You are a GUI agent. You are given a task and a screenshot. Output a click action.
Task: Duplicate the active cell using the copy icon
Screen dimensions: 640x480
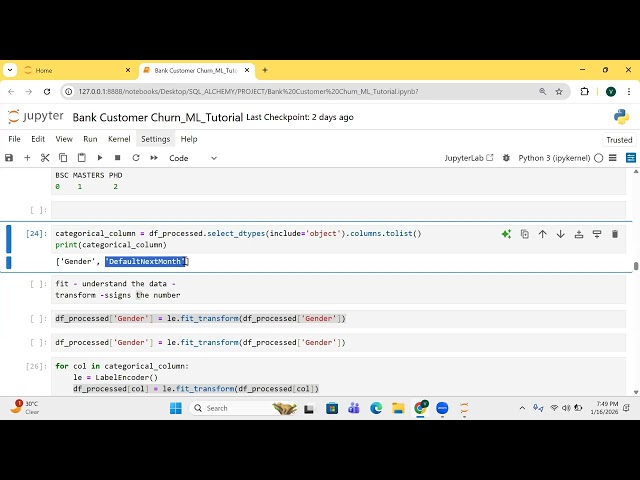point(525,234)
